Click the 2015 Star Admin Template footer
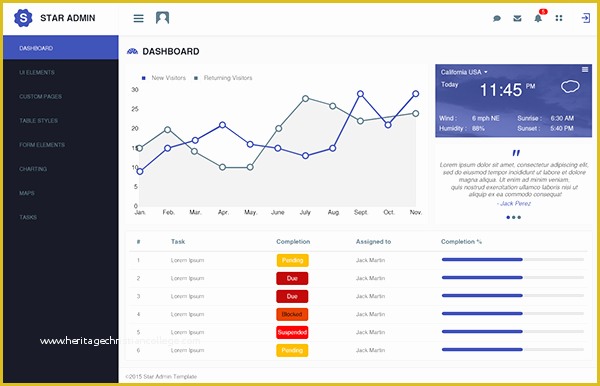 161,376
